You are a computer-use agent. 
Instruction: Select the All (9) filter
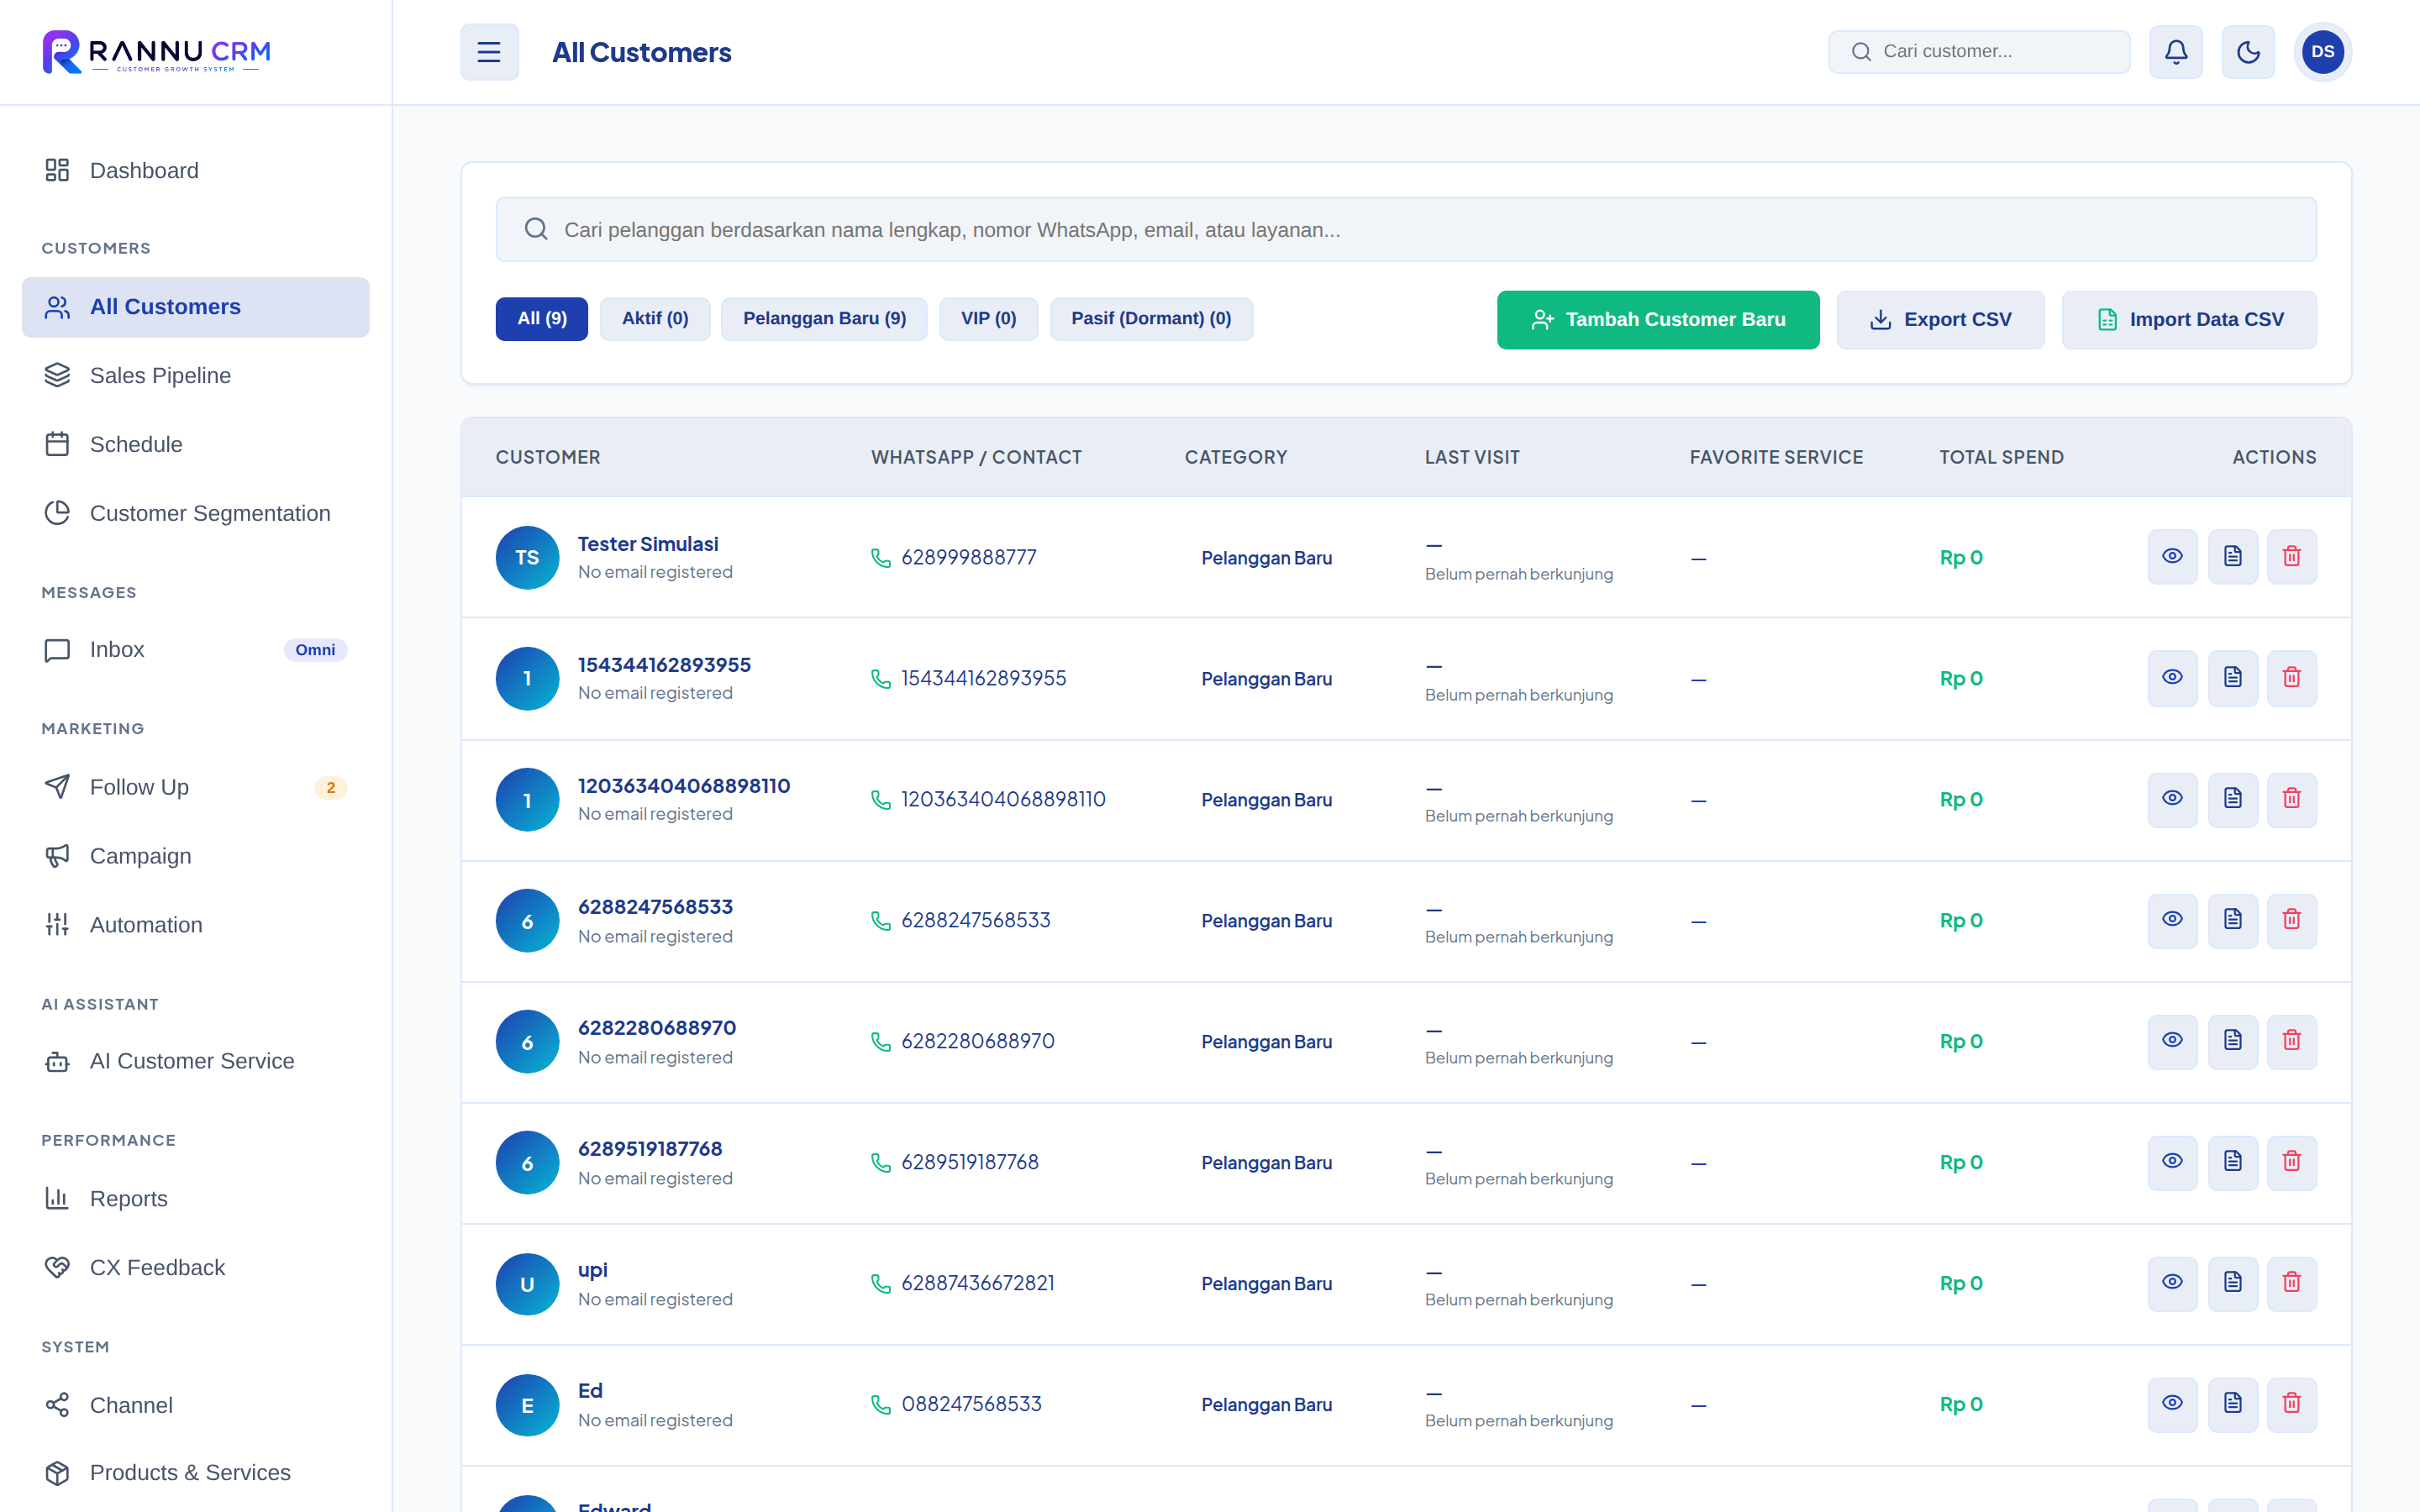tap(542, 319)
